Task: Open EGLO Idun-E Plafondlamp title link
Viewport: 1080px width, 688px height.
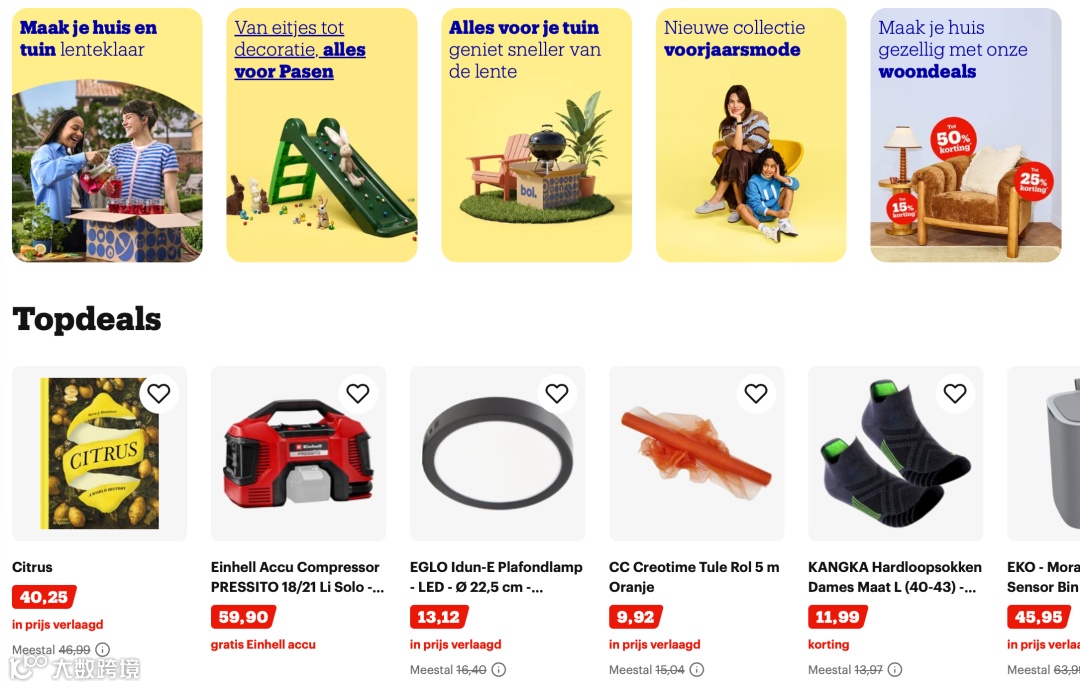Action: pyautogui.click(x=496, y=577)
